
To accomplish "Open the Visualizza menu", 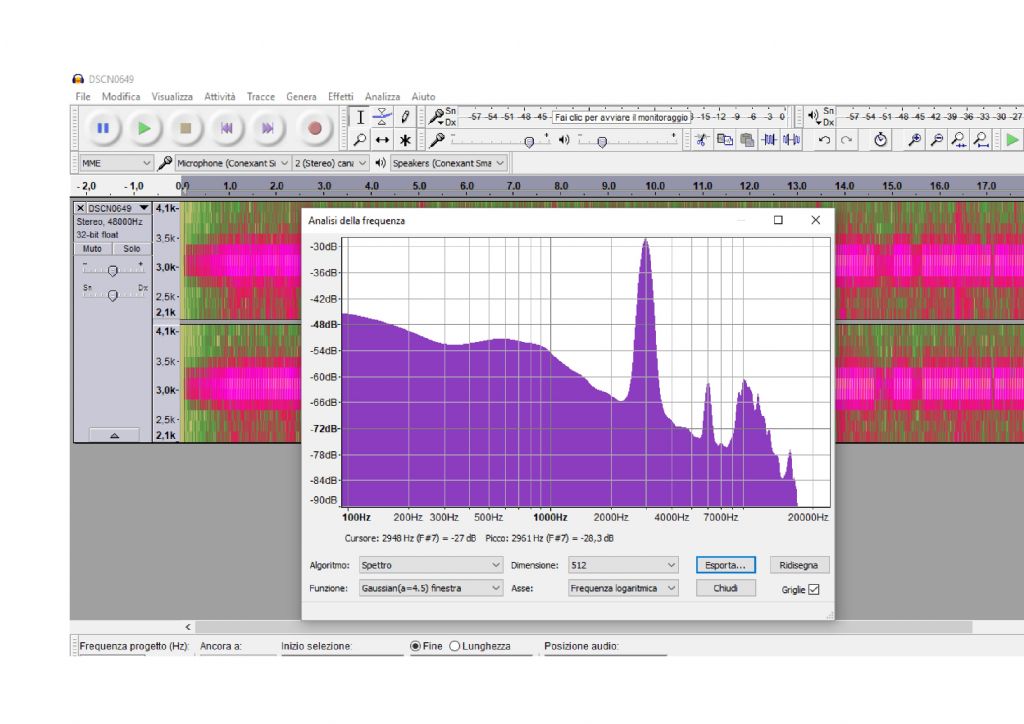I will point(172,97).
